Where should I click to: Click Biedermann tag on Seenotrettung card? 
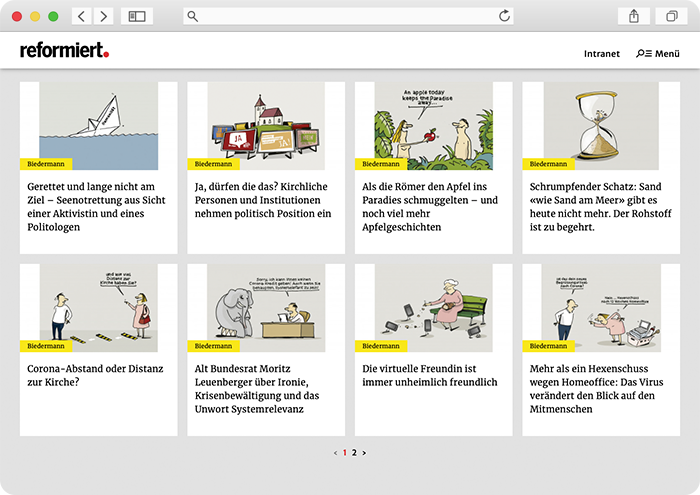pyautogui.click(x=46, y=164)
